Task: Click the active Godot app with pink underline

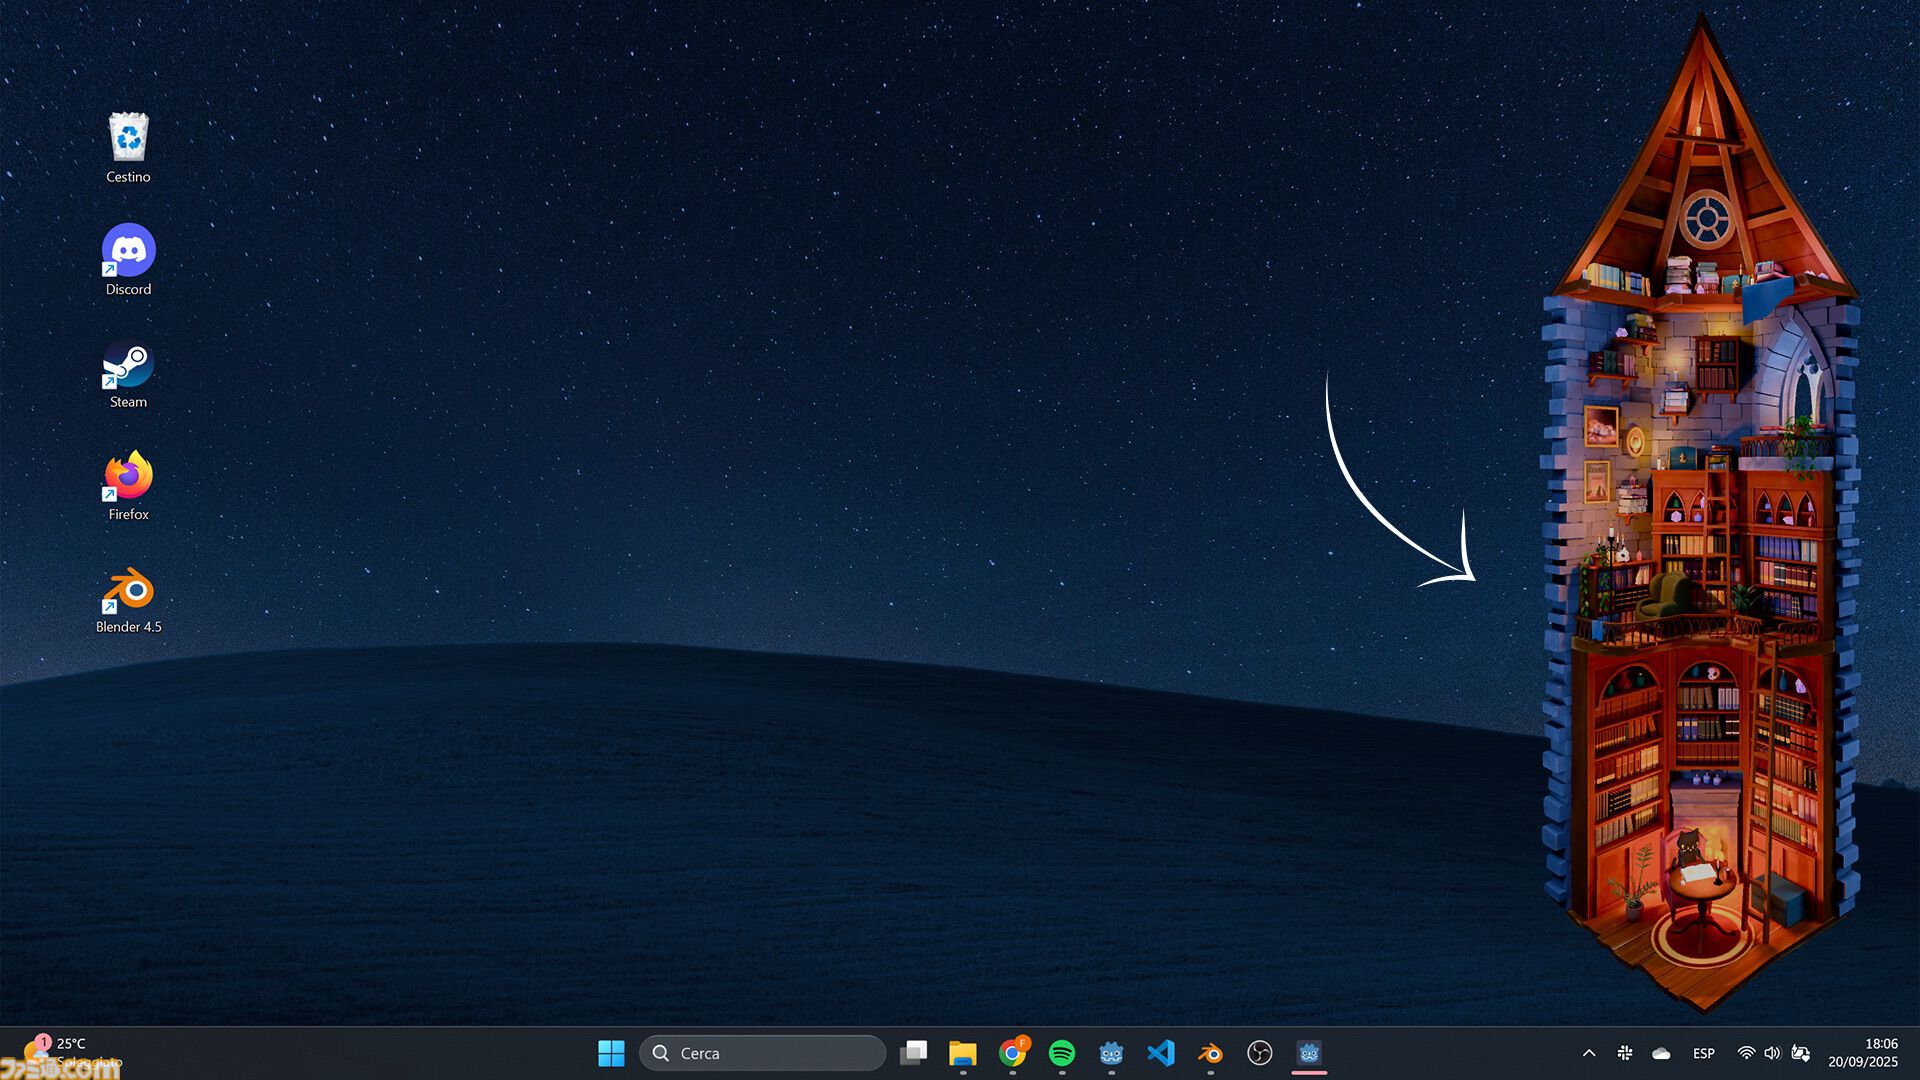Action: [1309, 1053]
